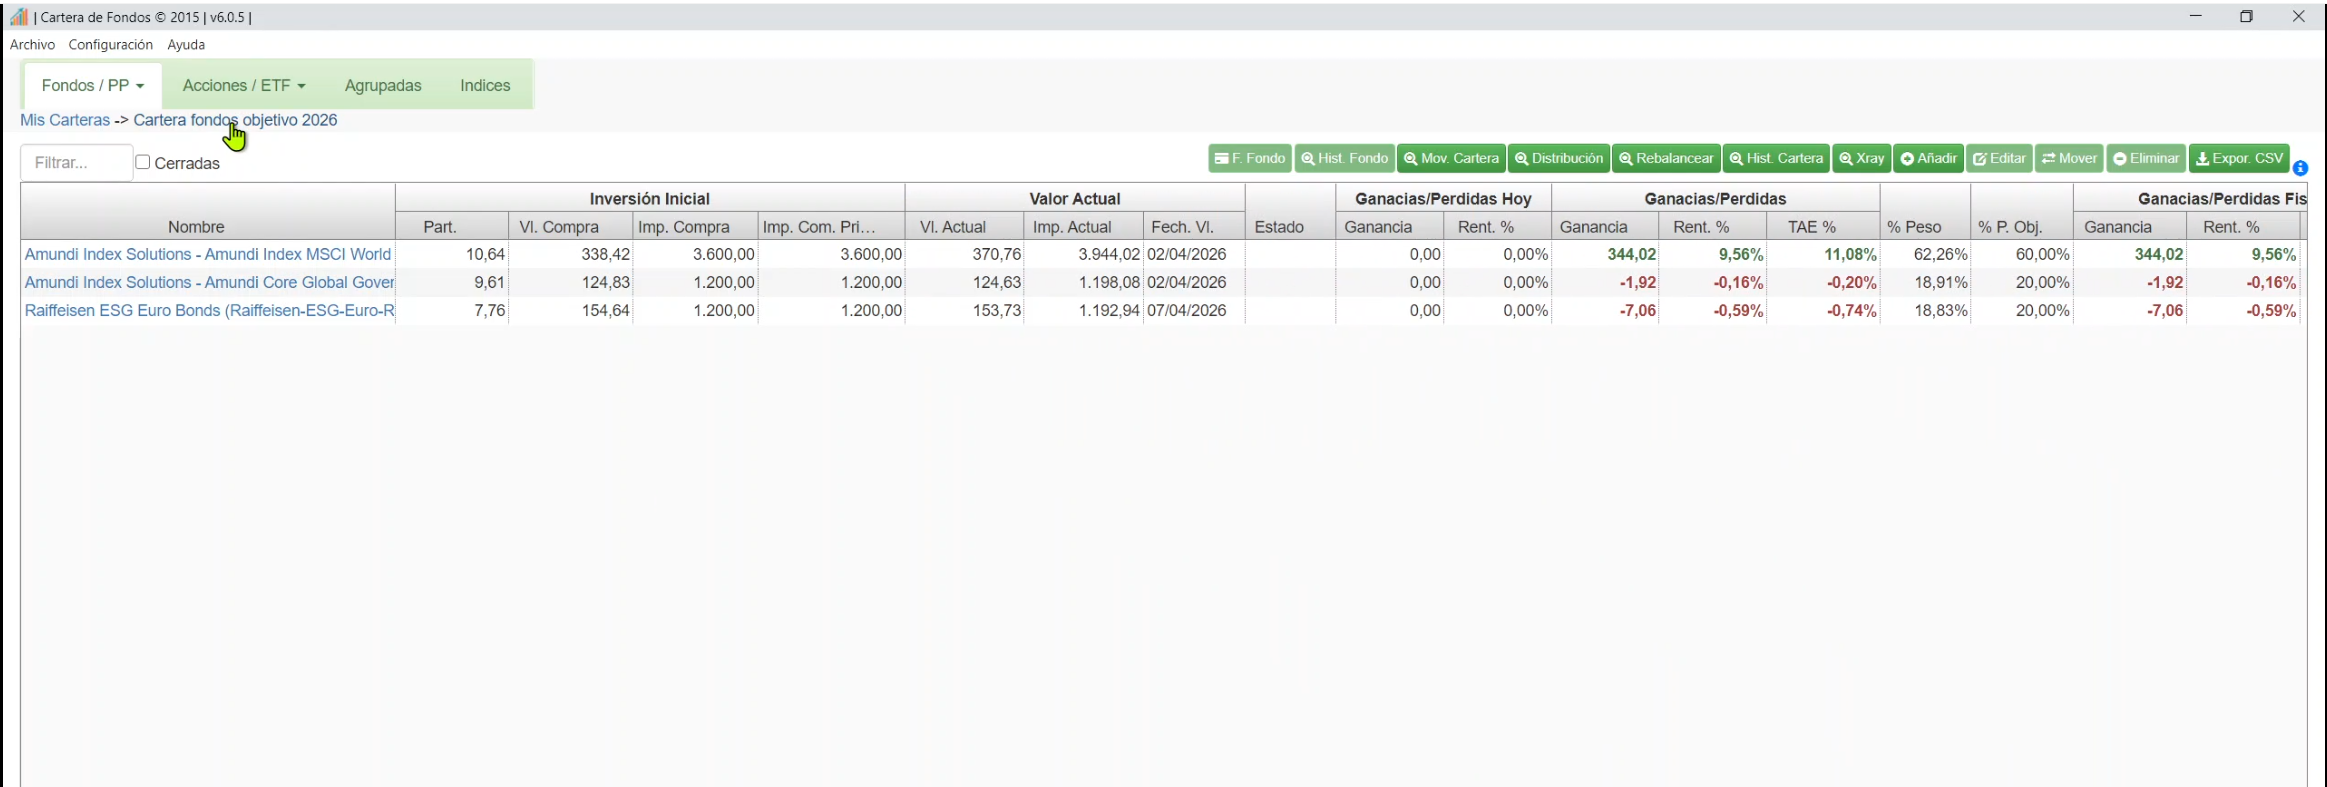The image size is (2327, 787).
Task: Go back to Mis Carteras link
Action: click(65, 120)
